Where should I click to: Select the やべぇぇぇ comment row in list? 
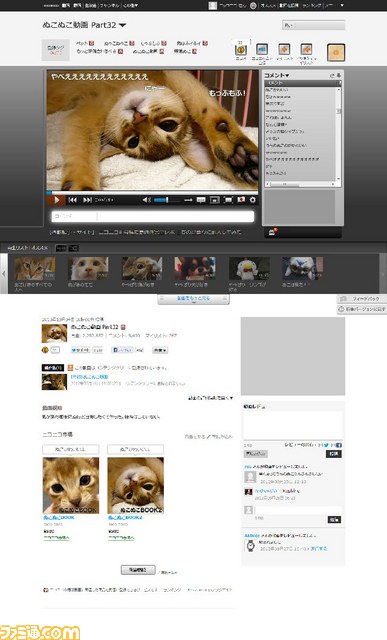292,159
